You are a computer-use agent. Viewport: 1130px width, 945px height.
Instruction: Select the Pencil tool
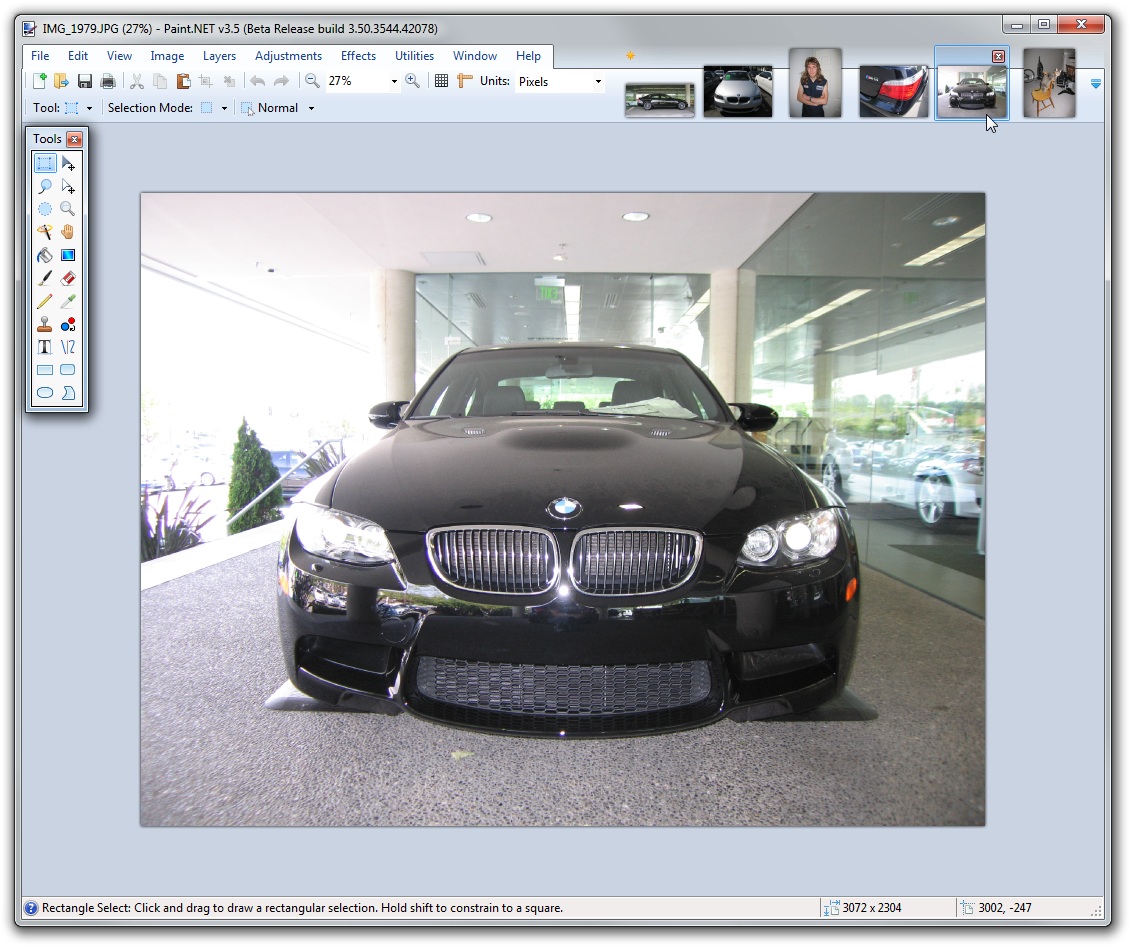[x=45, y=301]
